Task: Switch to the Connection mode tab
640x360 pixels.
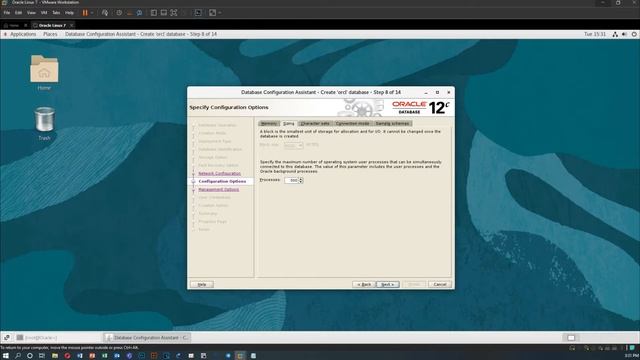Action: coord(352,123)
